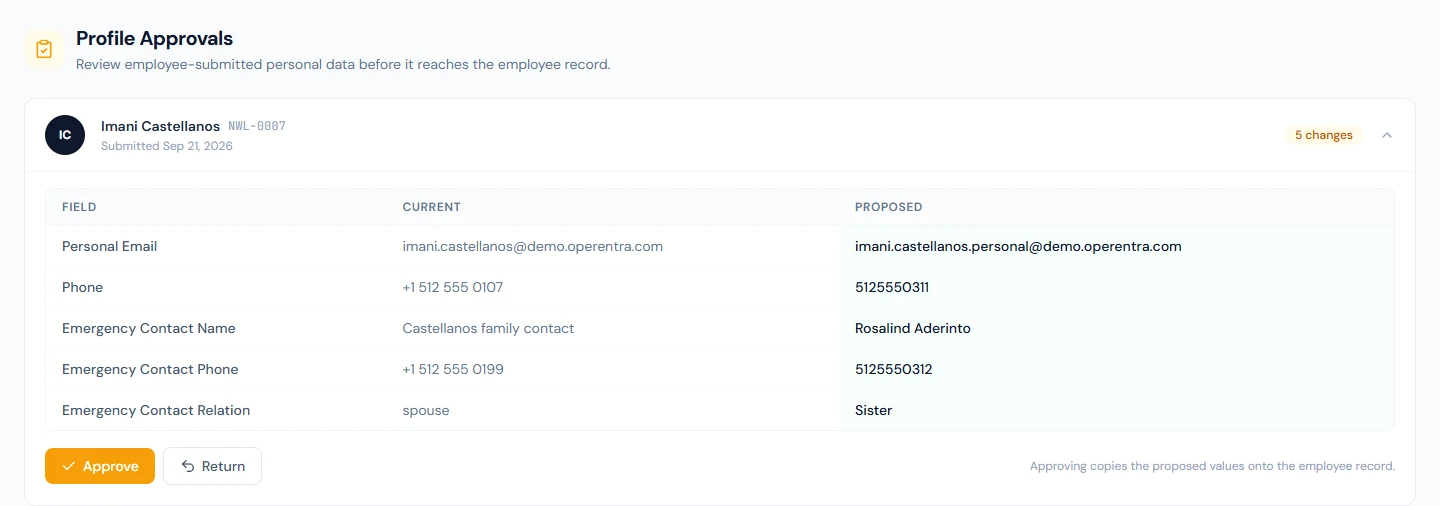Click the Profile Approvals heading
This screenshot has width=1440, height=506.
point(154,39)
